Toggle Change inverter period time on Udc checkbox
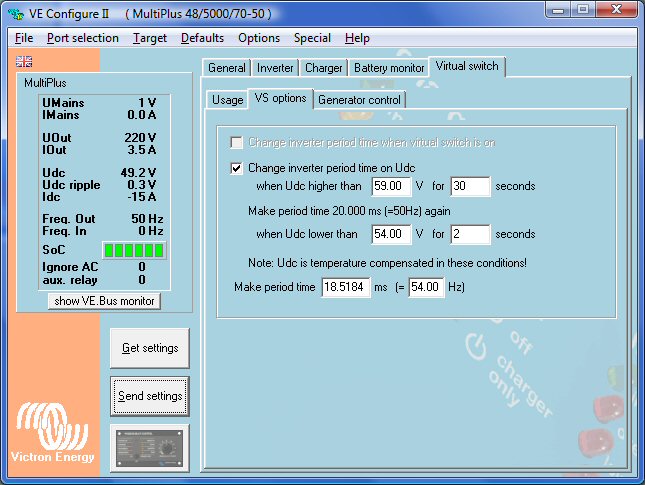This screenshot has height=485, width=645. 237,168
